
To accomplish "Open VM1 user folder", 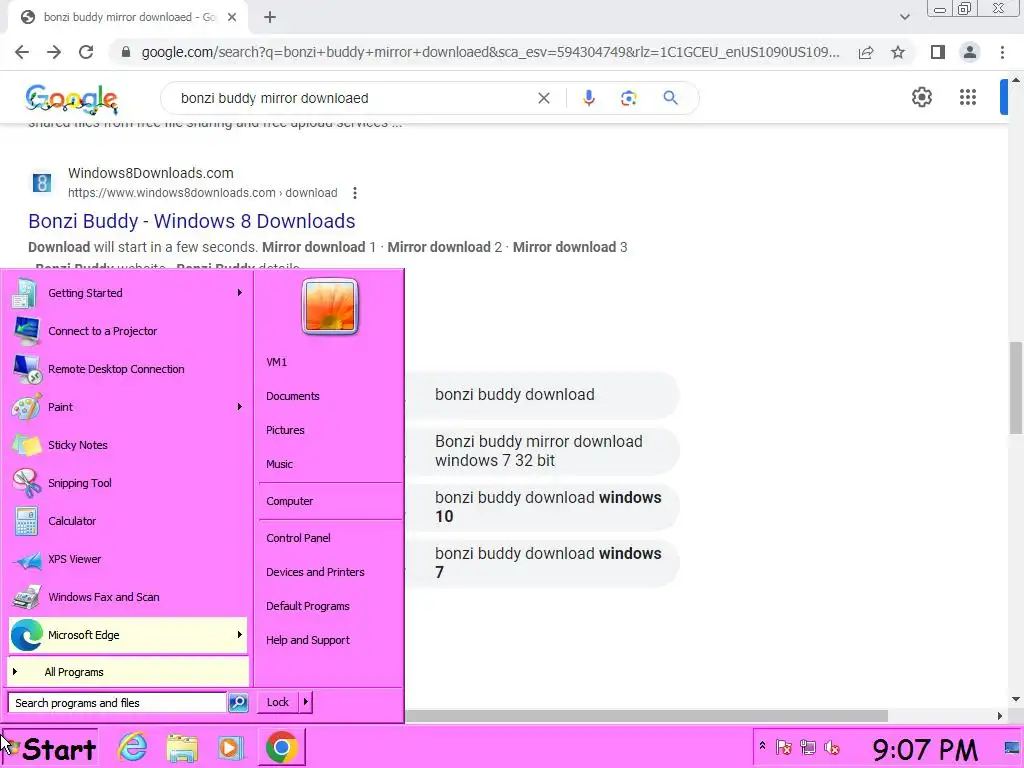I will 330,362.
